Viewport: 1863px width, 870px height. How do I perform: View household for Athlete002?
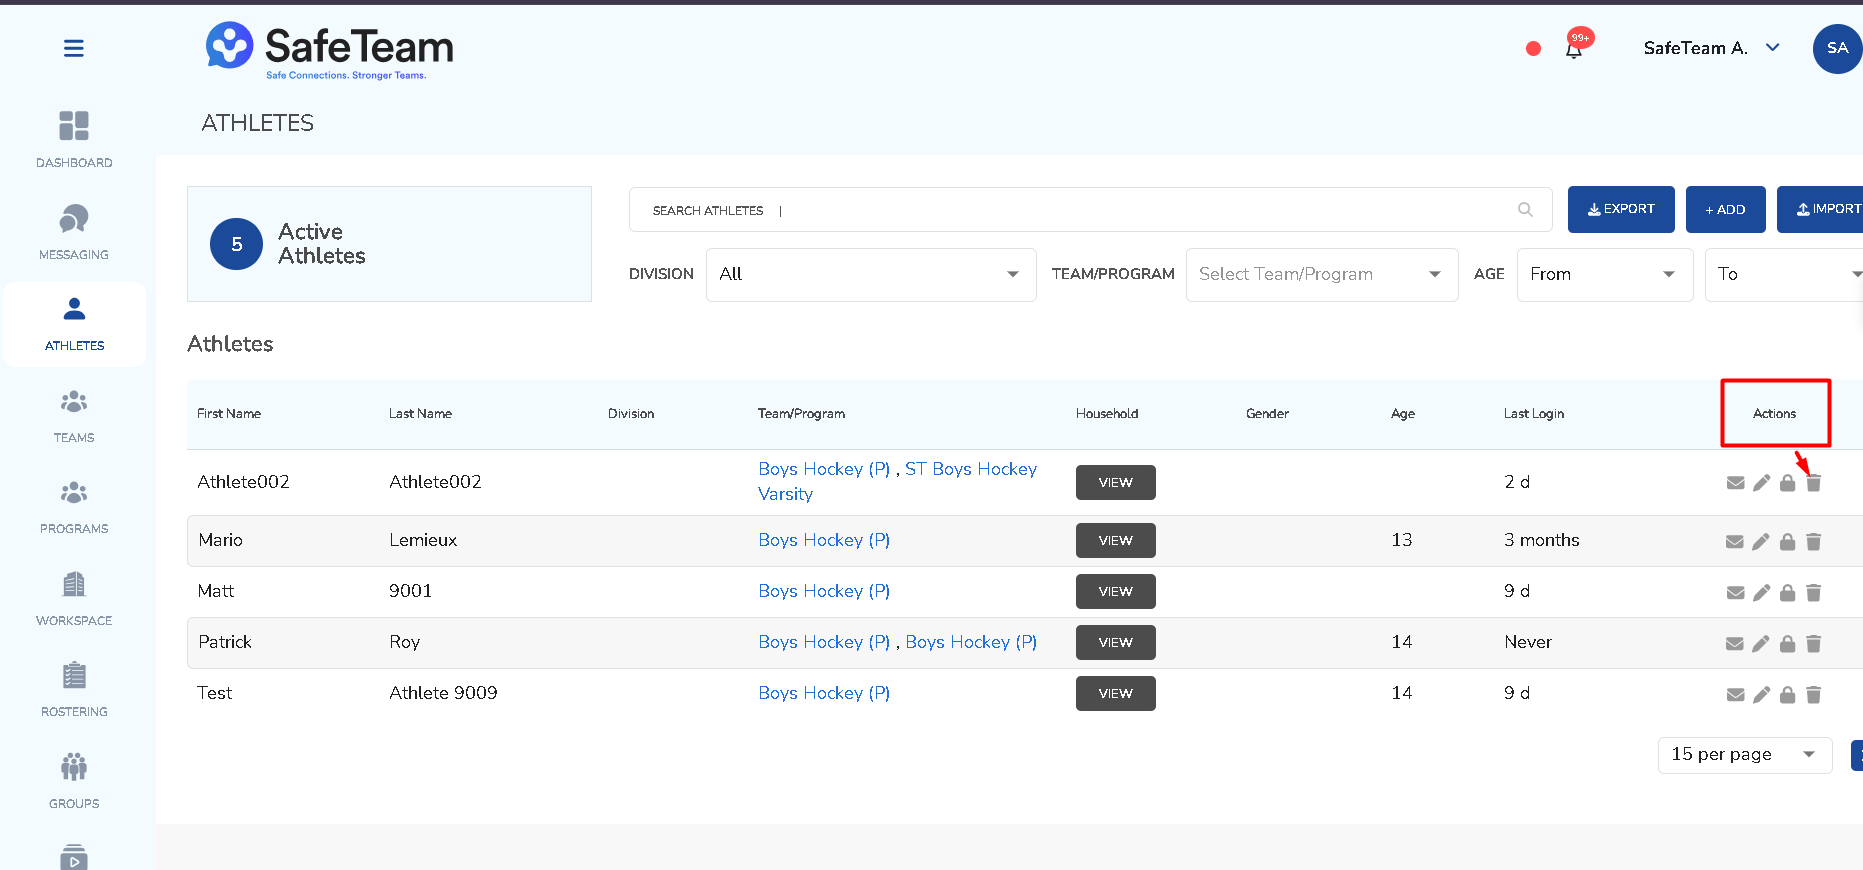[x=1116, y=482]
